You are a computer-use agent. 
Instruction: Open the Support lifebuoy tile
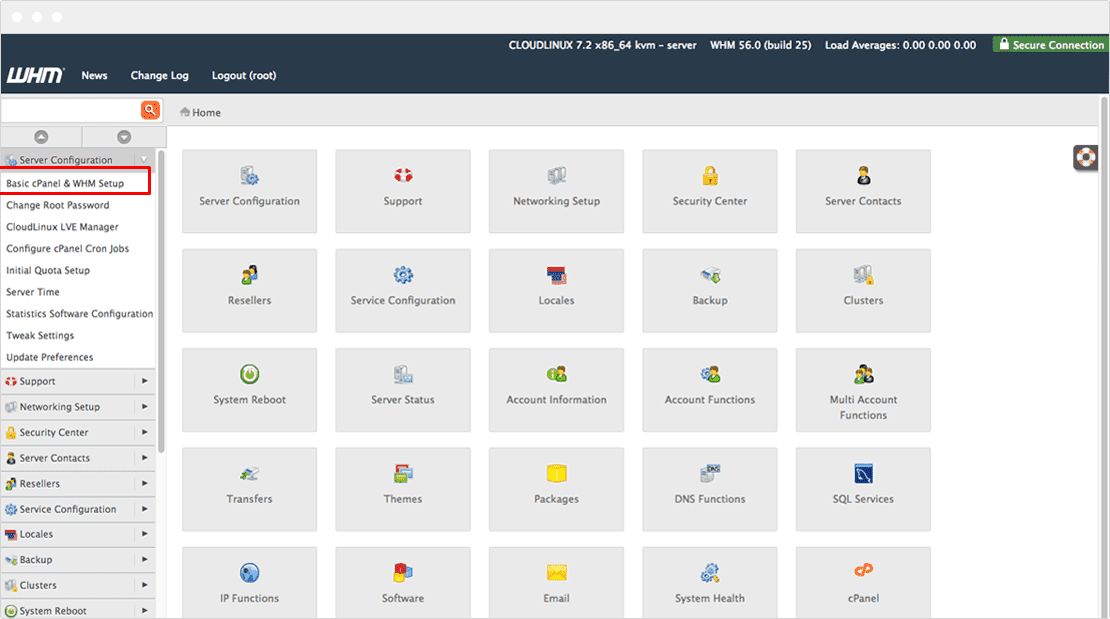coord(403,191)
